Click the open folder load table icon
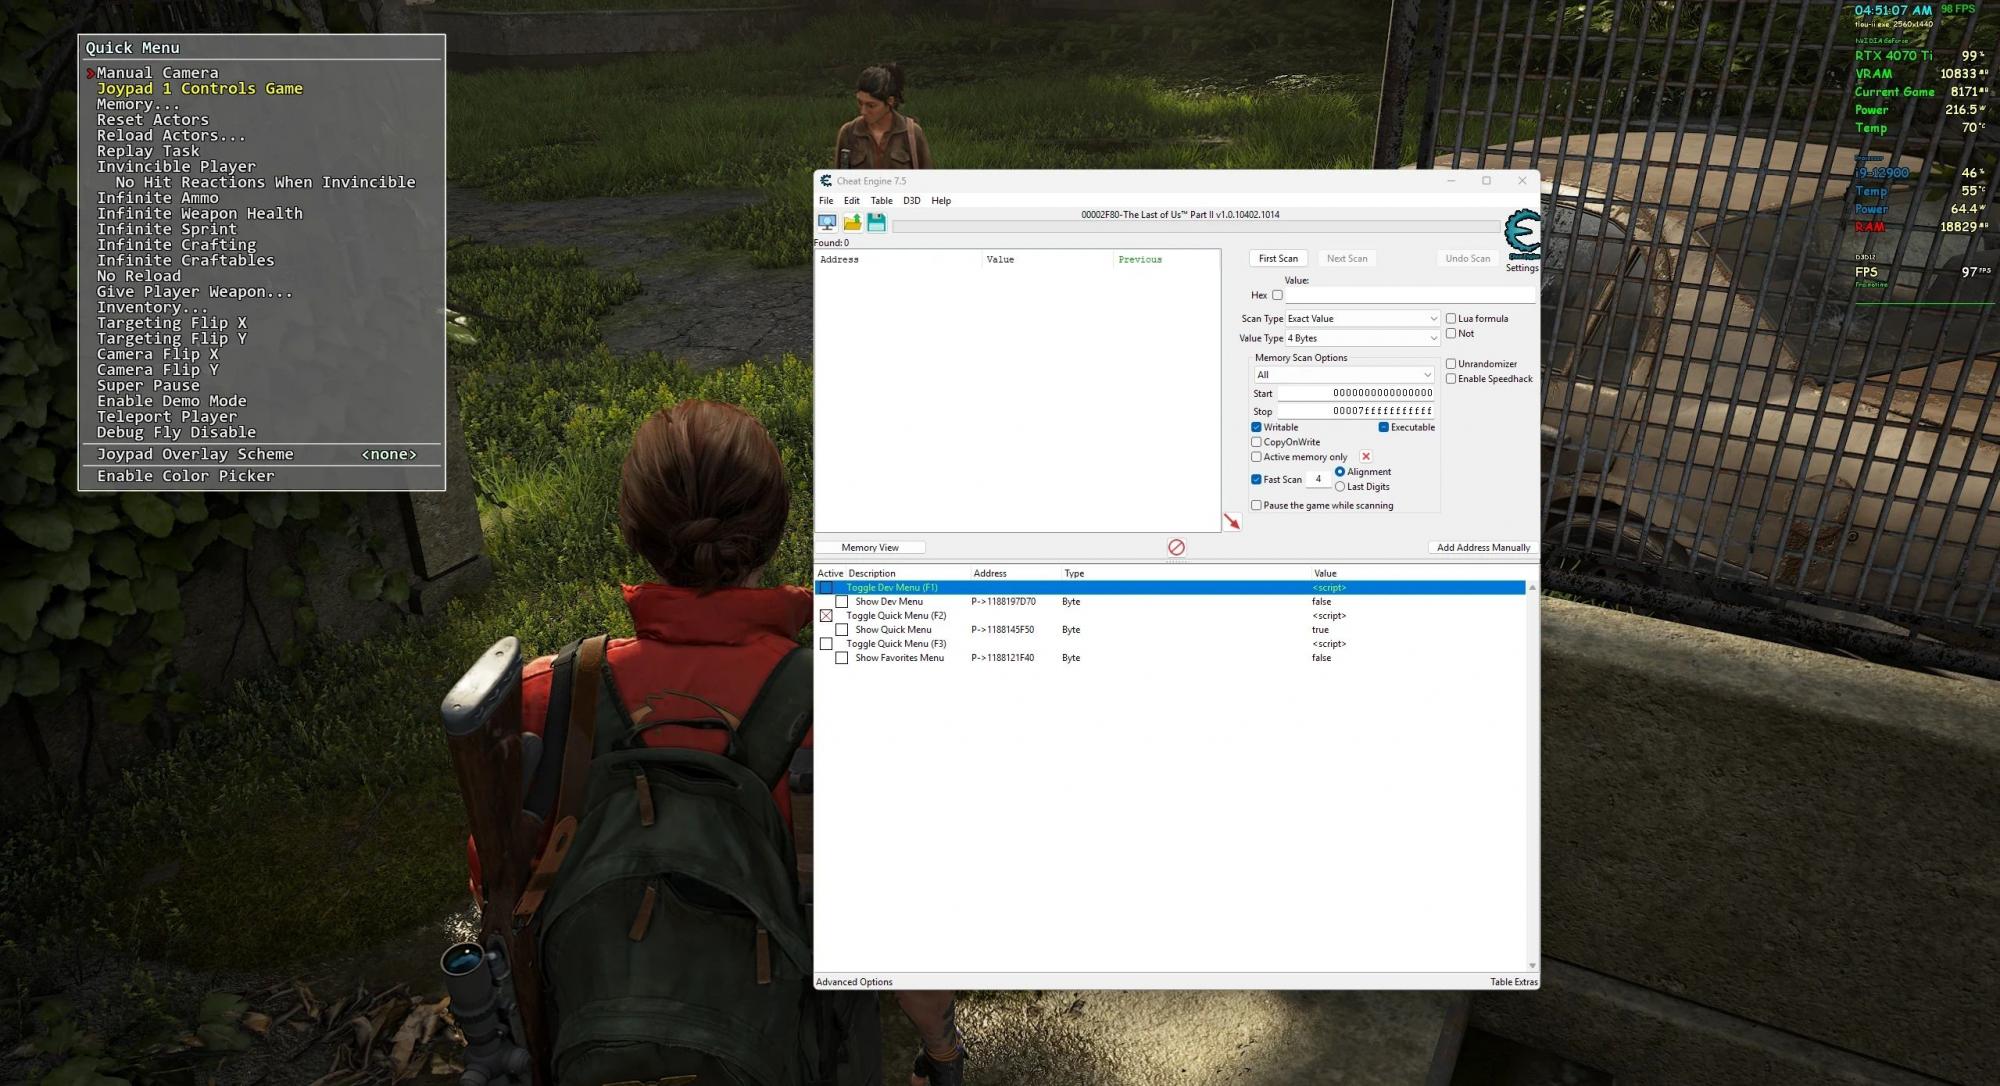This screenshot has height=1086, width=2000. [852, 222]
